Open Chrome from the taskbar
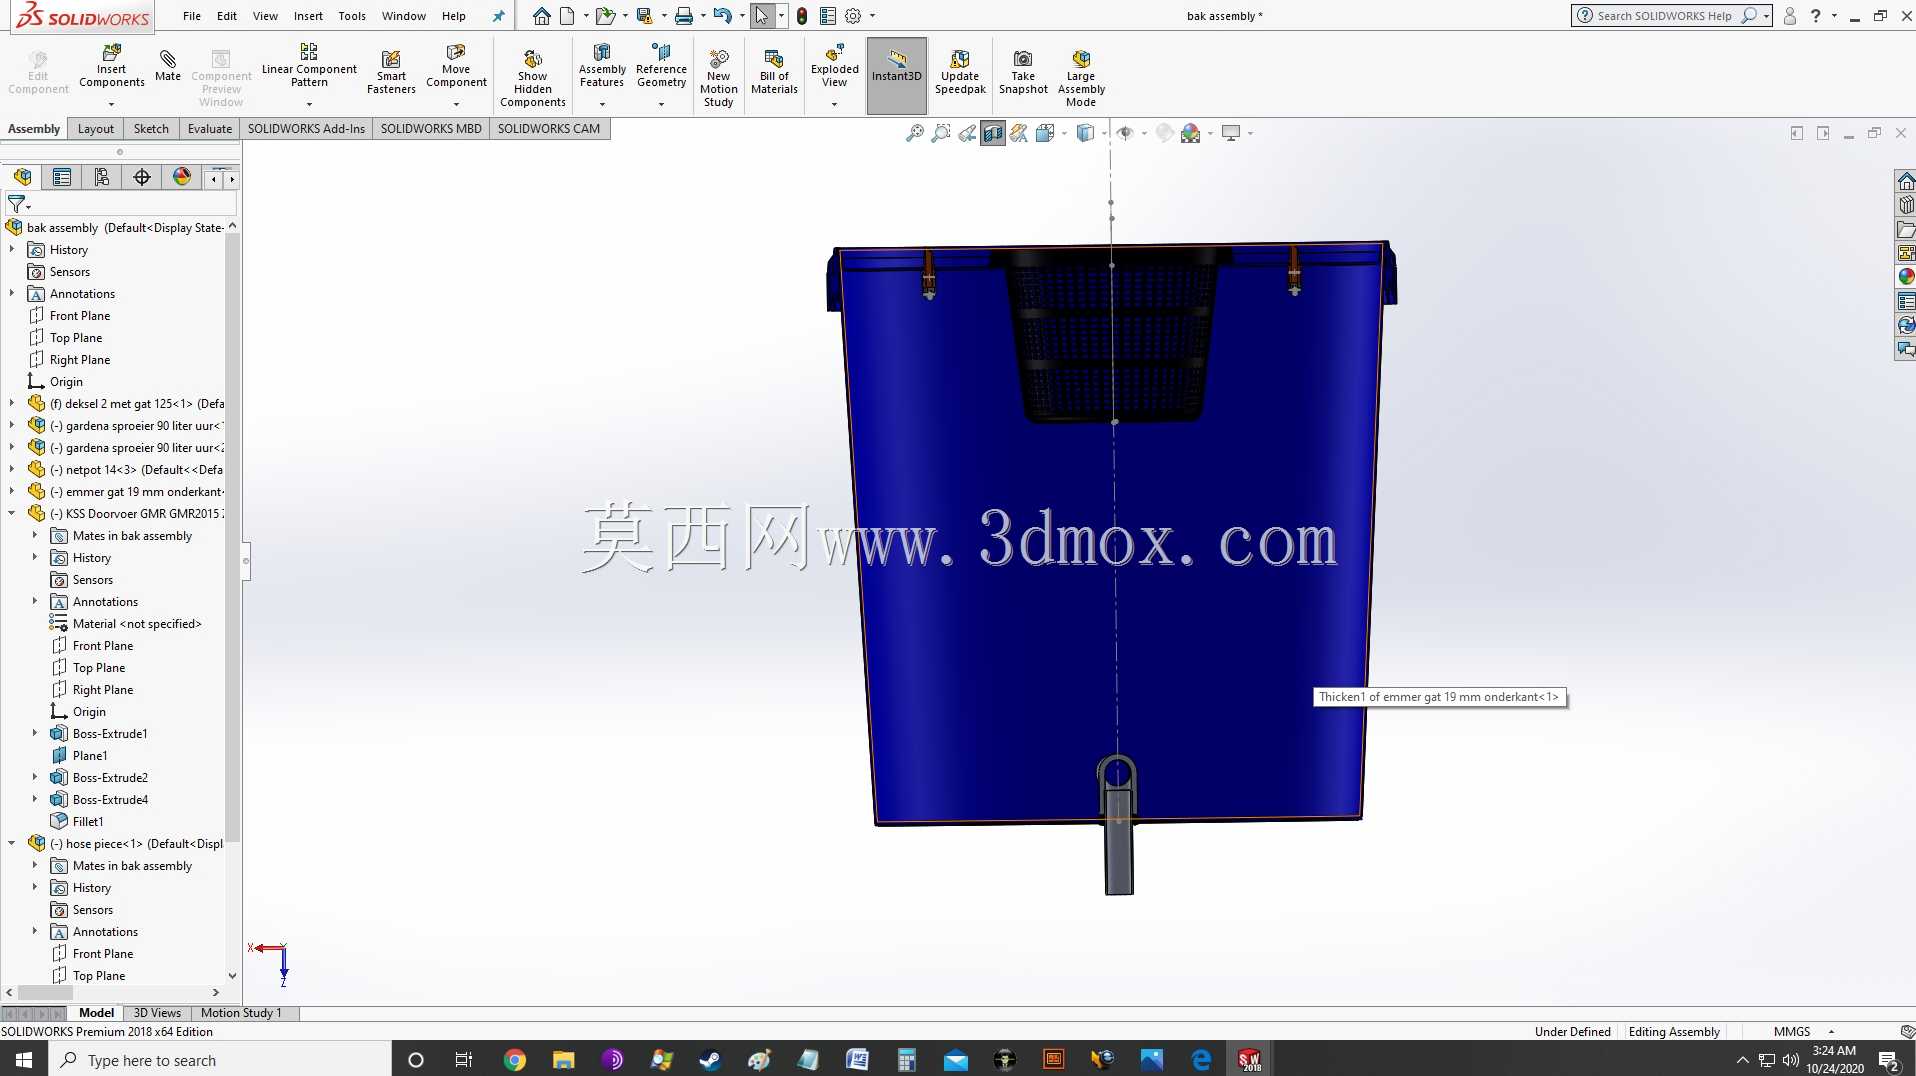Image resolution: width=1916 pixels, height=1076 pixels. point(514,1060)
